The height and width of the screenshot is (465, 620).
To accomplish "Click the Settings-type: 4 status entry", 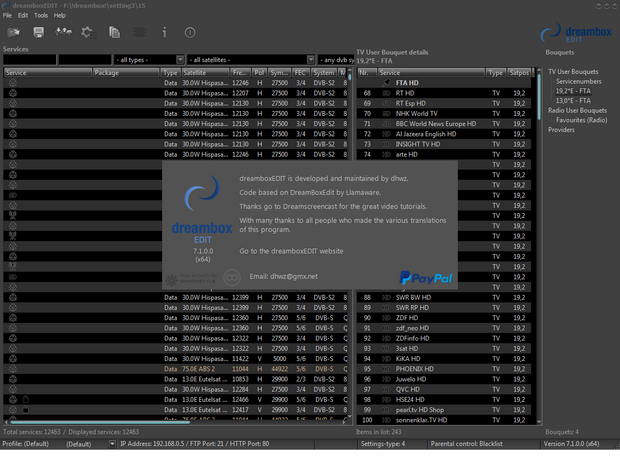I will tap(383, 444).
